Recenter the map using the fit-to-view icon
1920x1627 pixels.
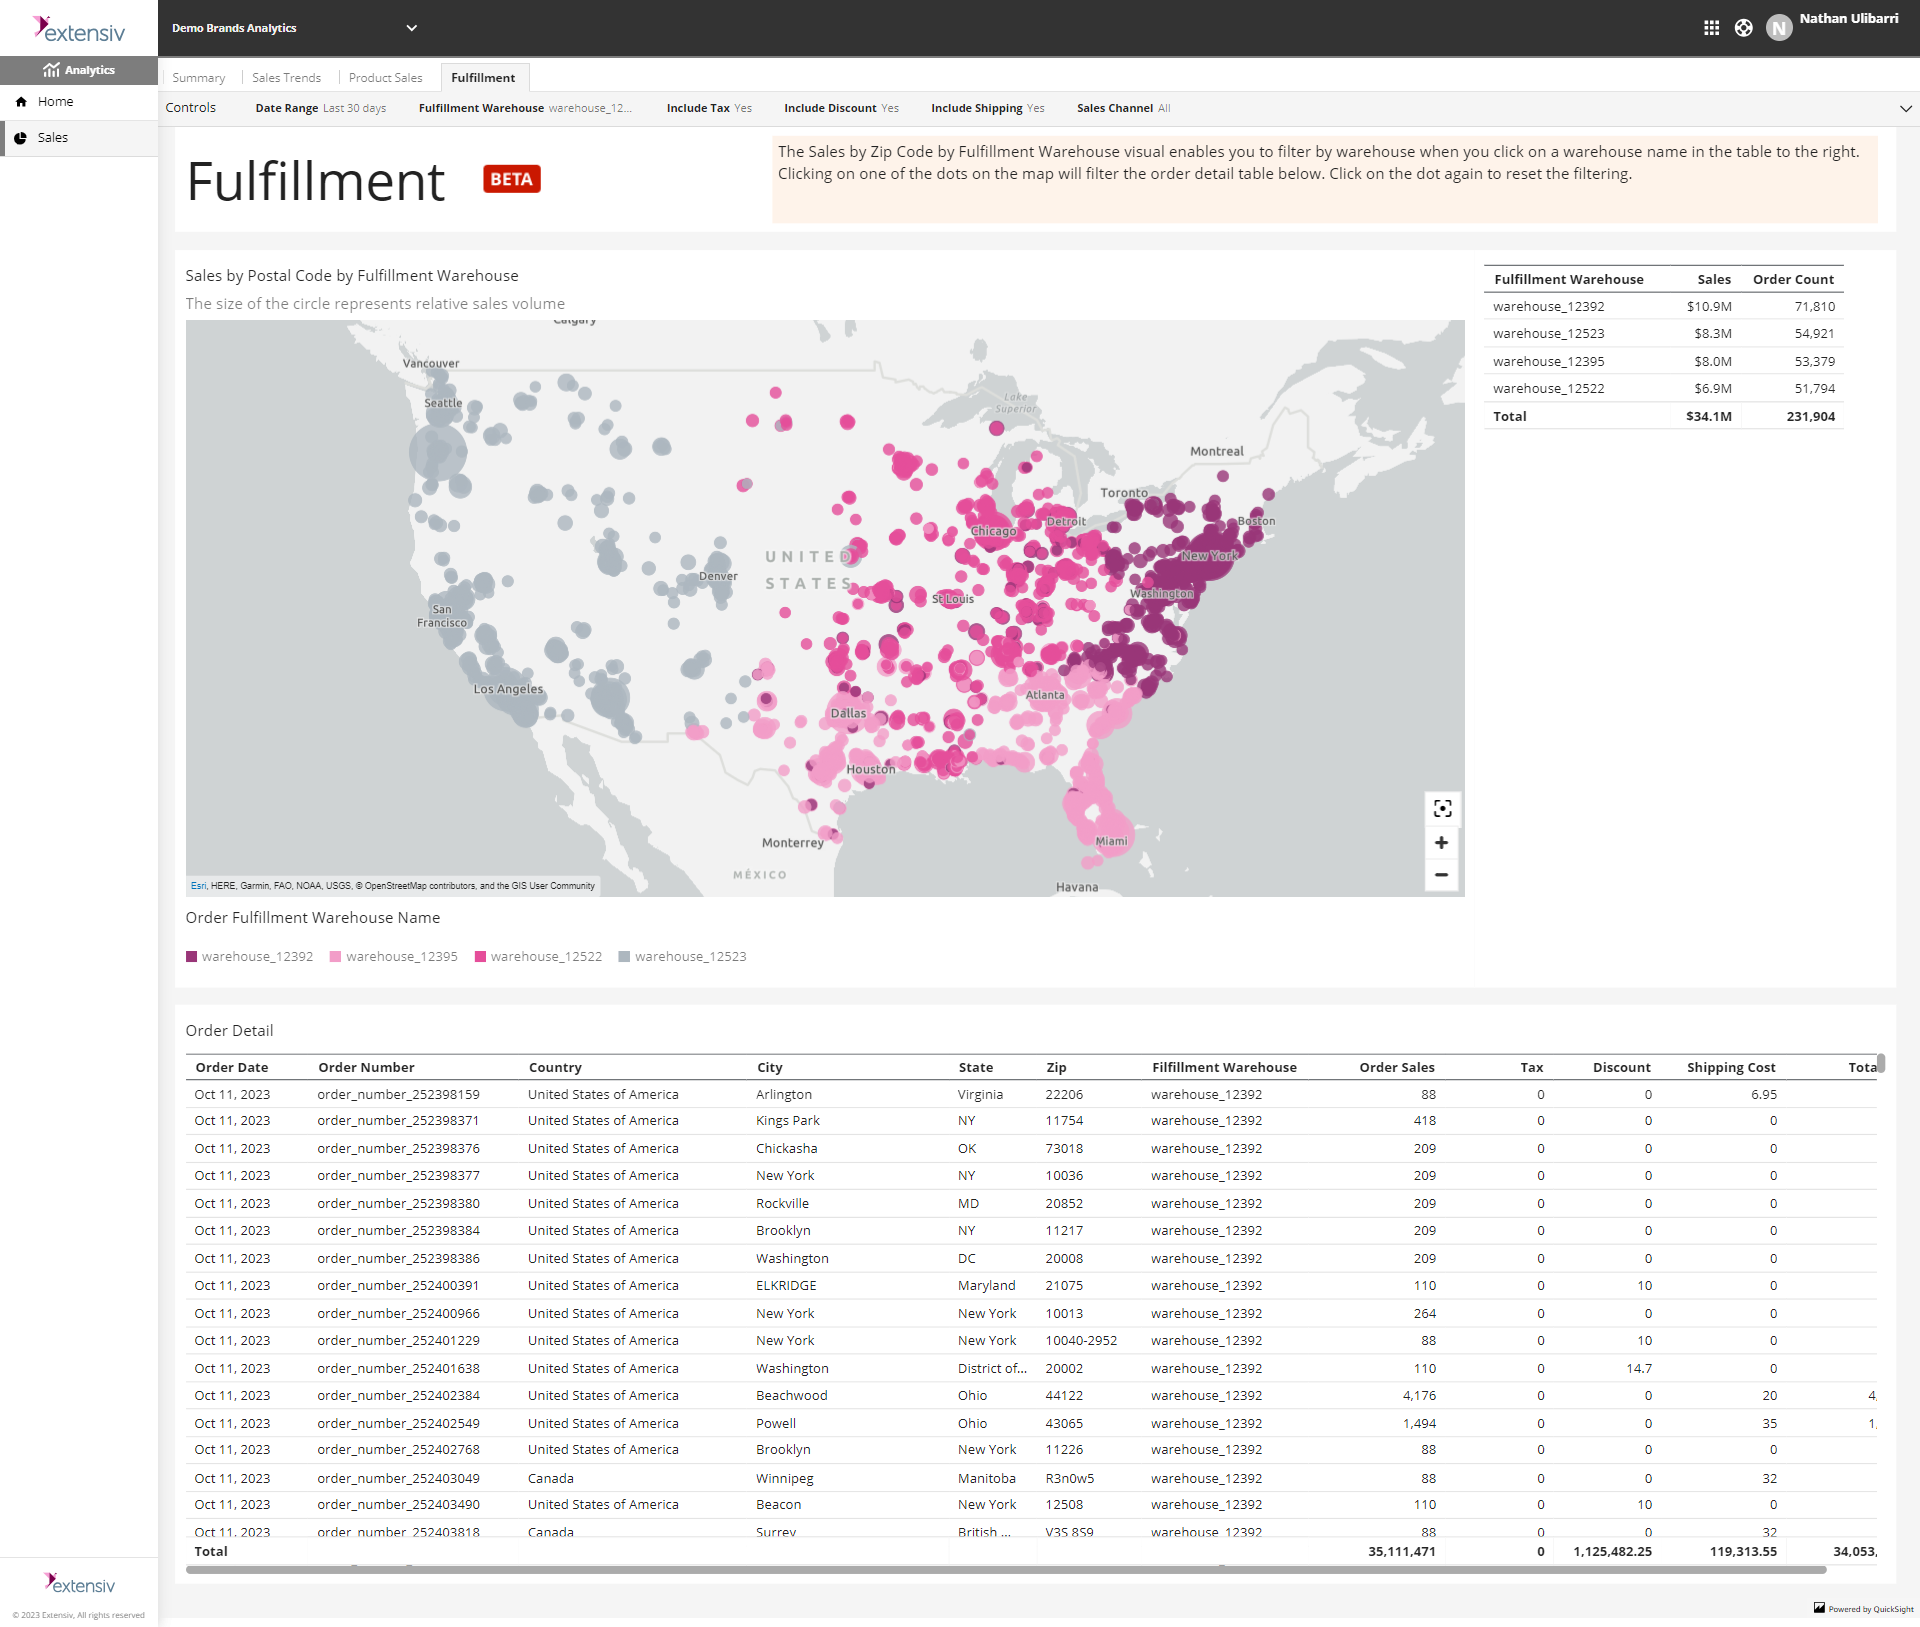coord(1442,808)
